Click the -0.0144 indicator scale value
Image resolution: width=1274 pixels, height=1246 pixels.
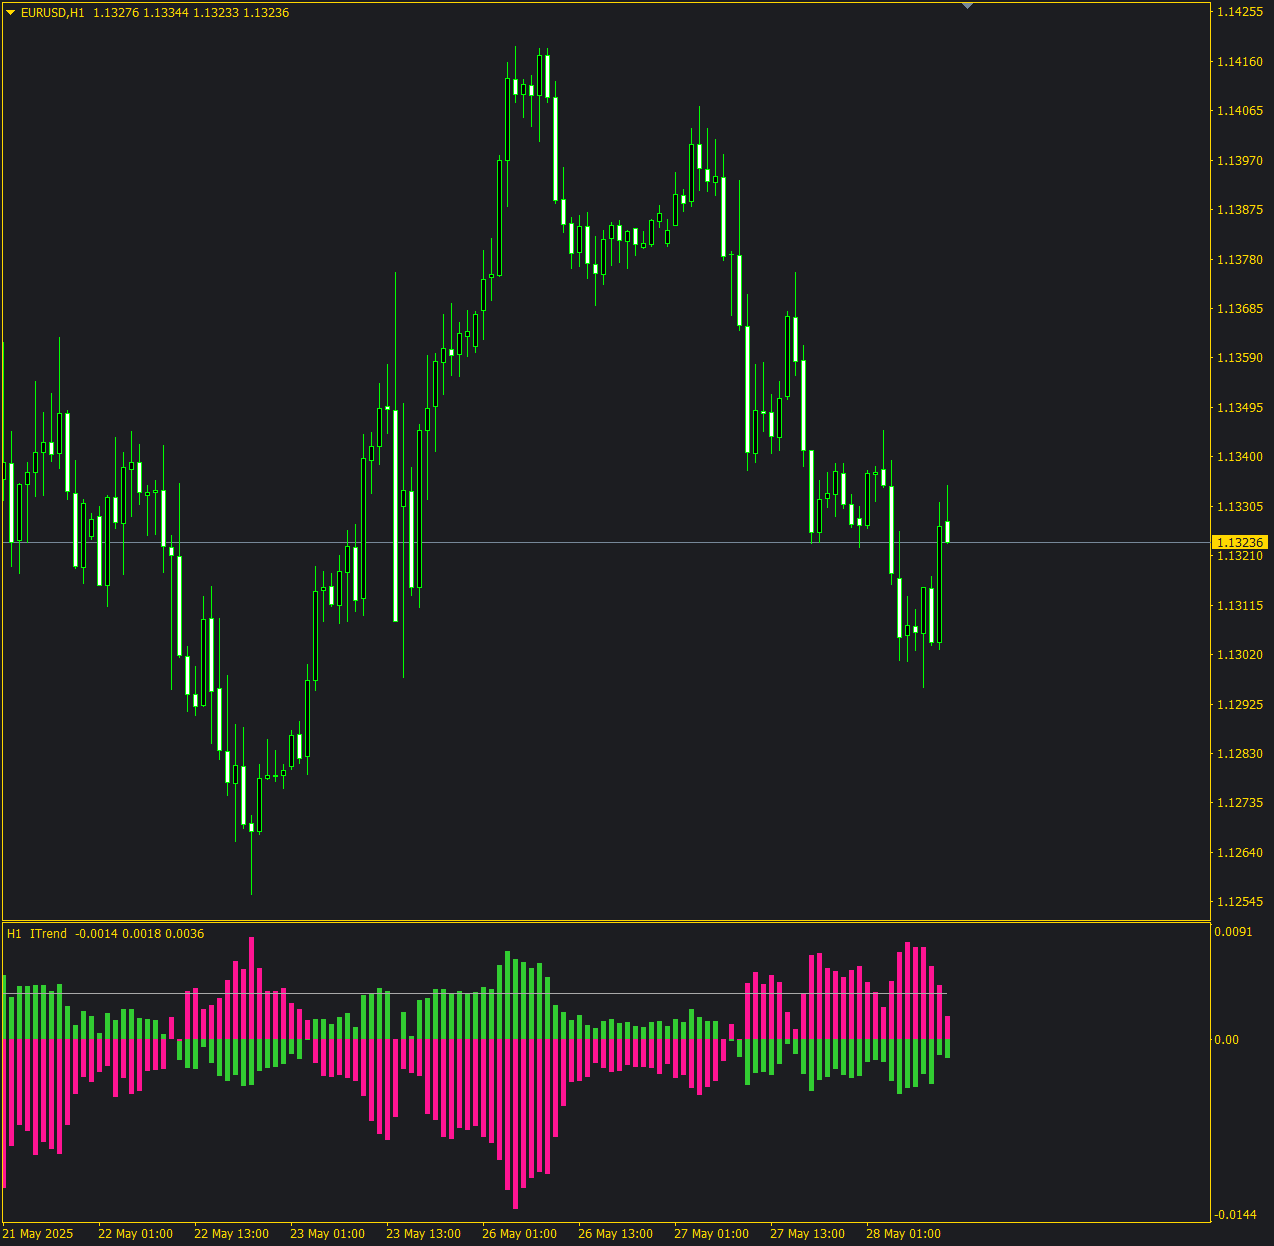click(1235, 1215)
